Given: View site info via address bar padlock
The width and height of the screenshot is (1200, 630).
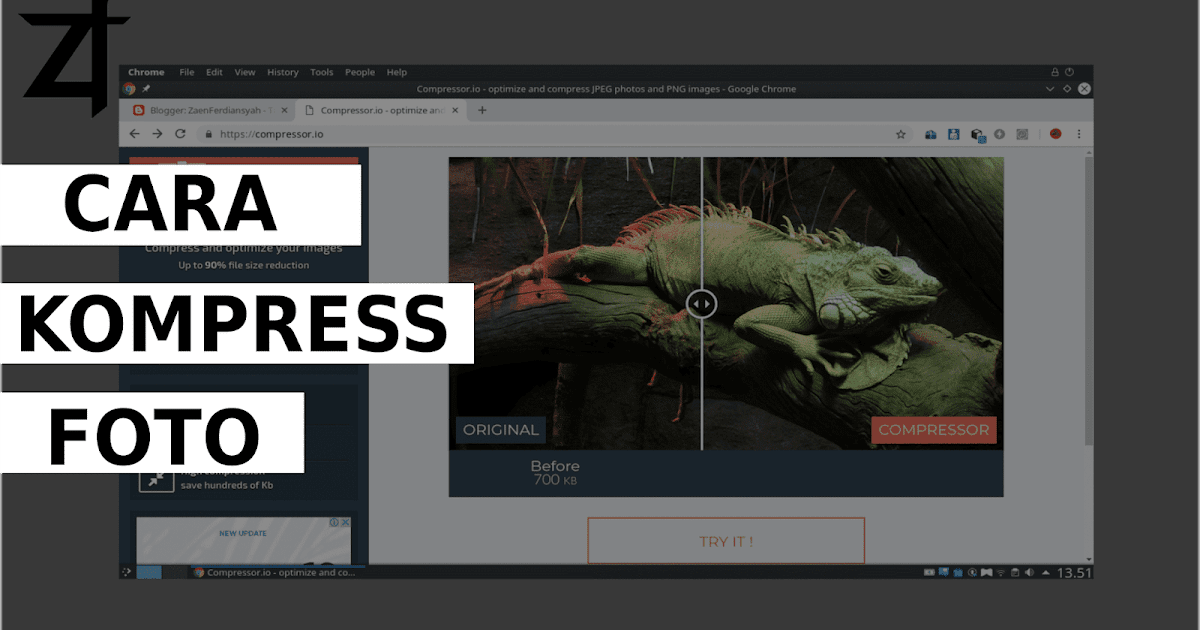Looking at the screenshot, I should [209, 133].
